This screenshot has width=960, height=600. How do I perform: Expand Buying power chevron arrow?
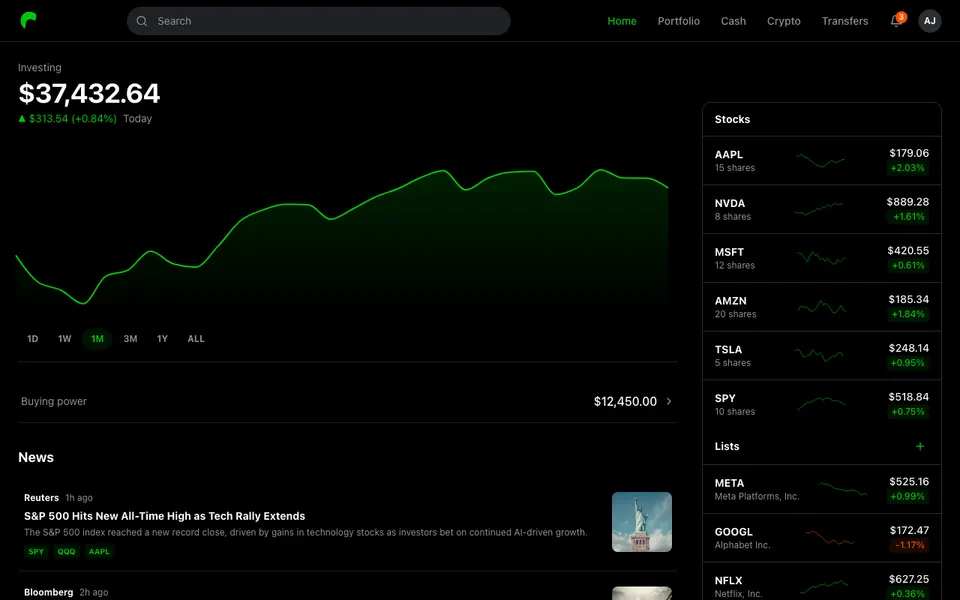(669, 402)
